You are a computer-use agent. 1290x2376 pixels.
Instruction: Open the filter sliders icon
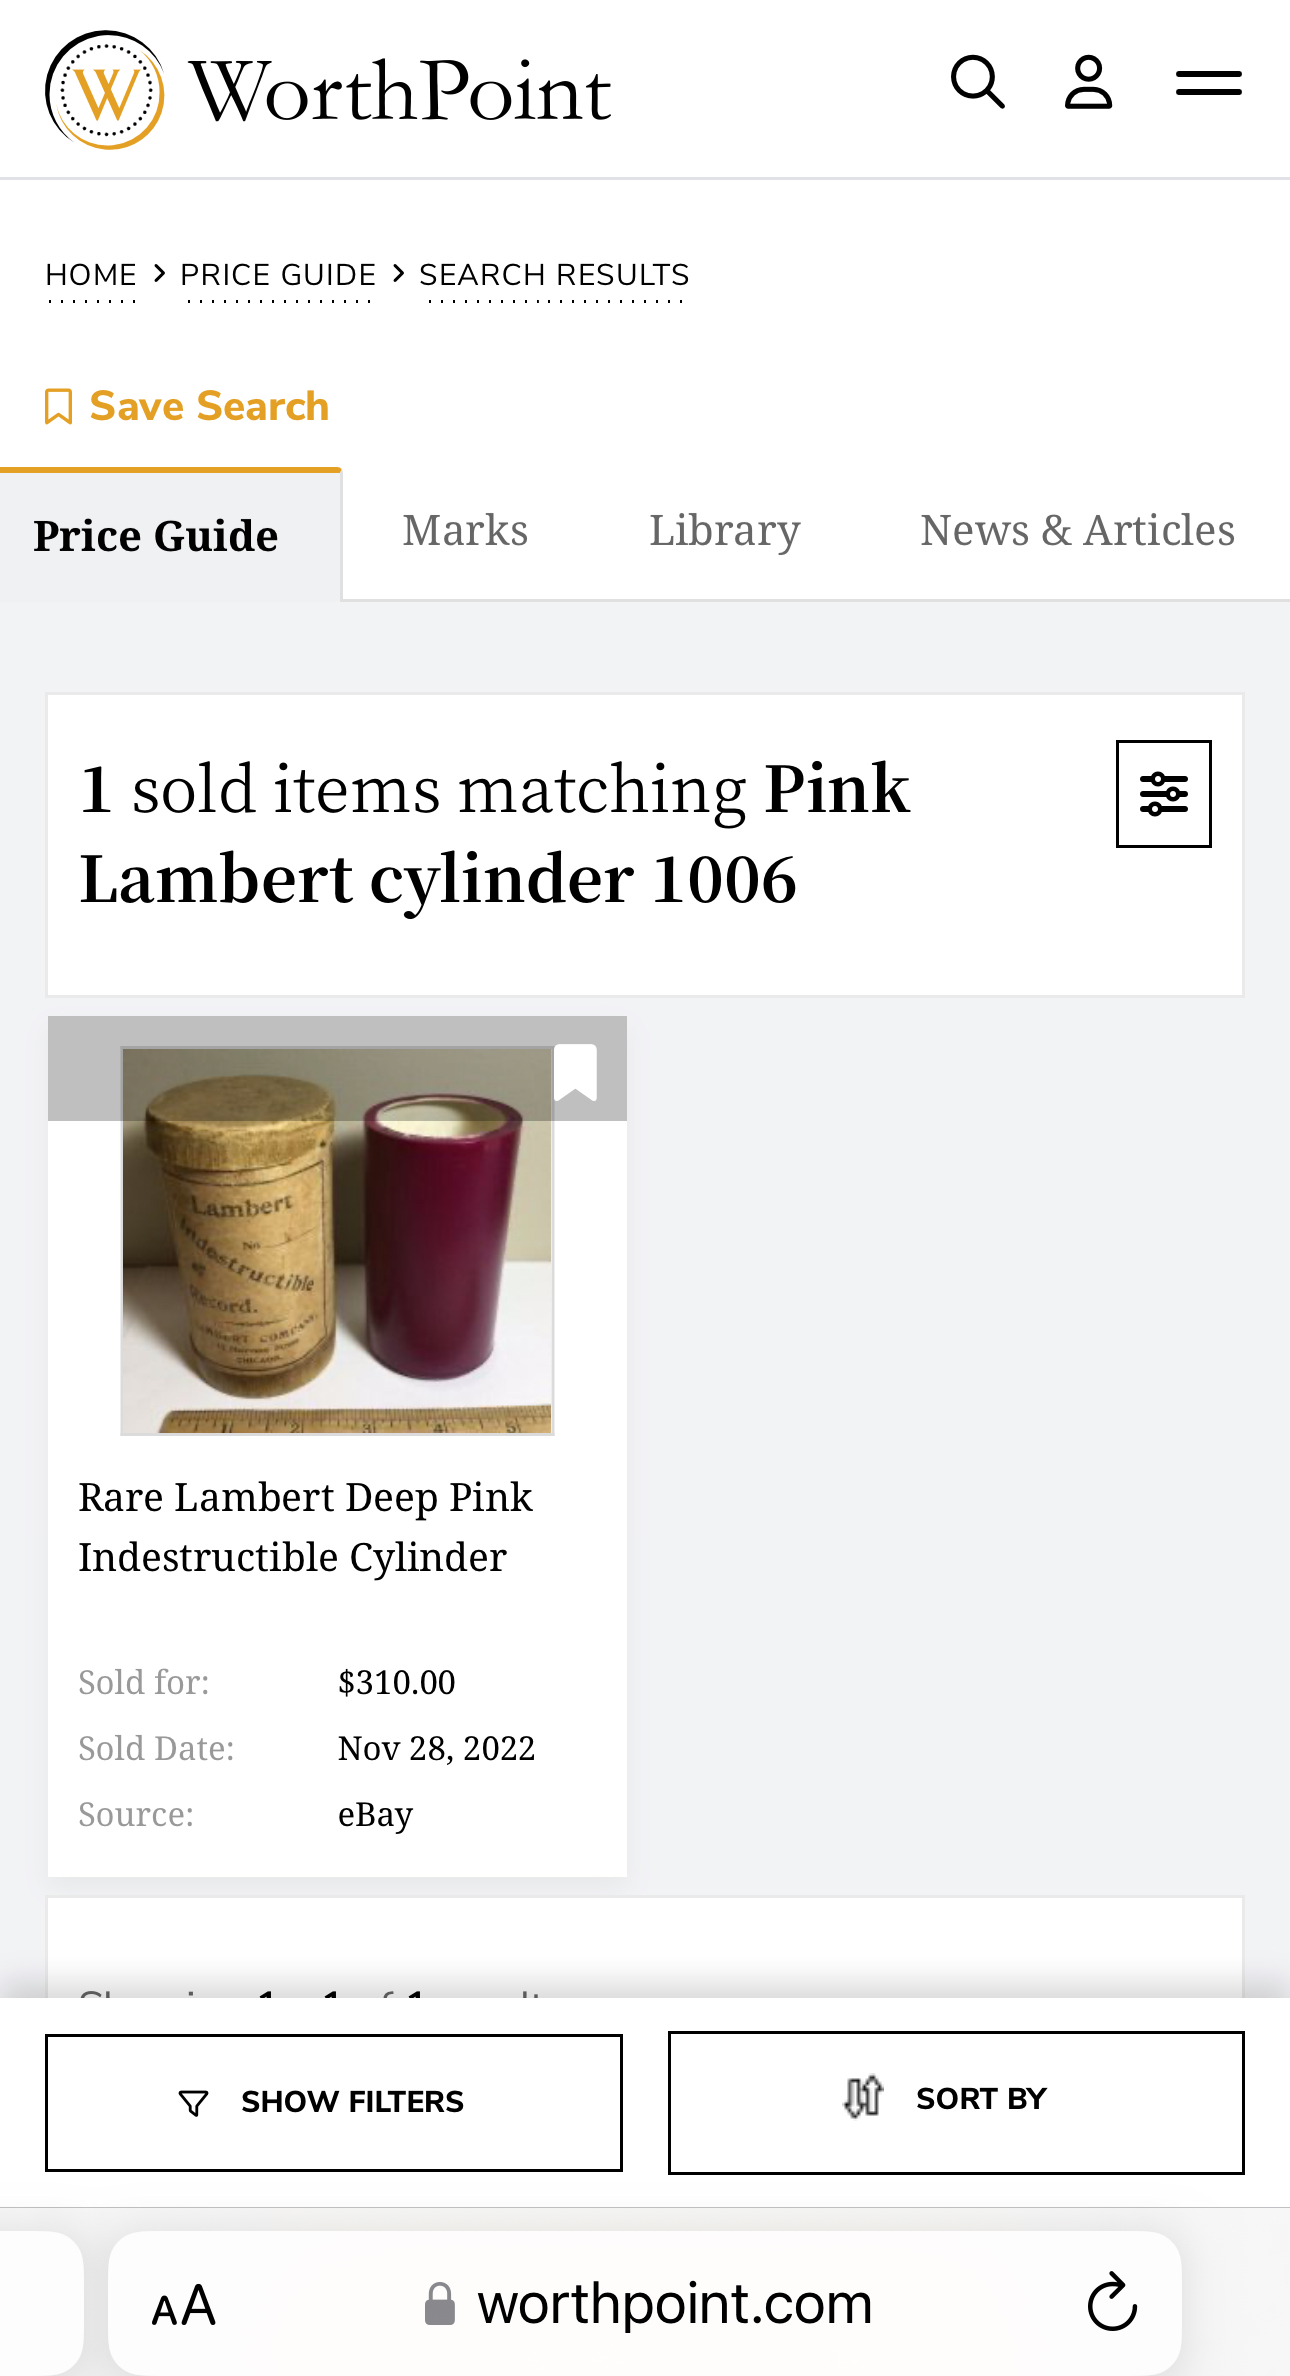(x=1163, y=794)
